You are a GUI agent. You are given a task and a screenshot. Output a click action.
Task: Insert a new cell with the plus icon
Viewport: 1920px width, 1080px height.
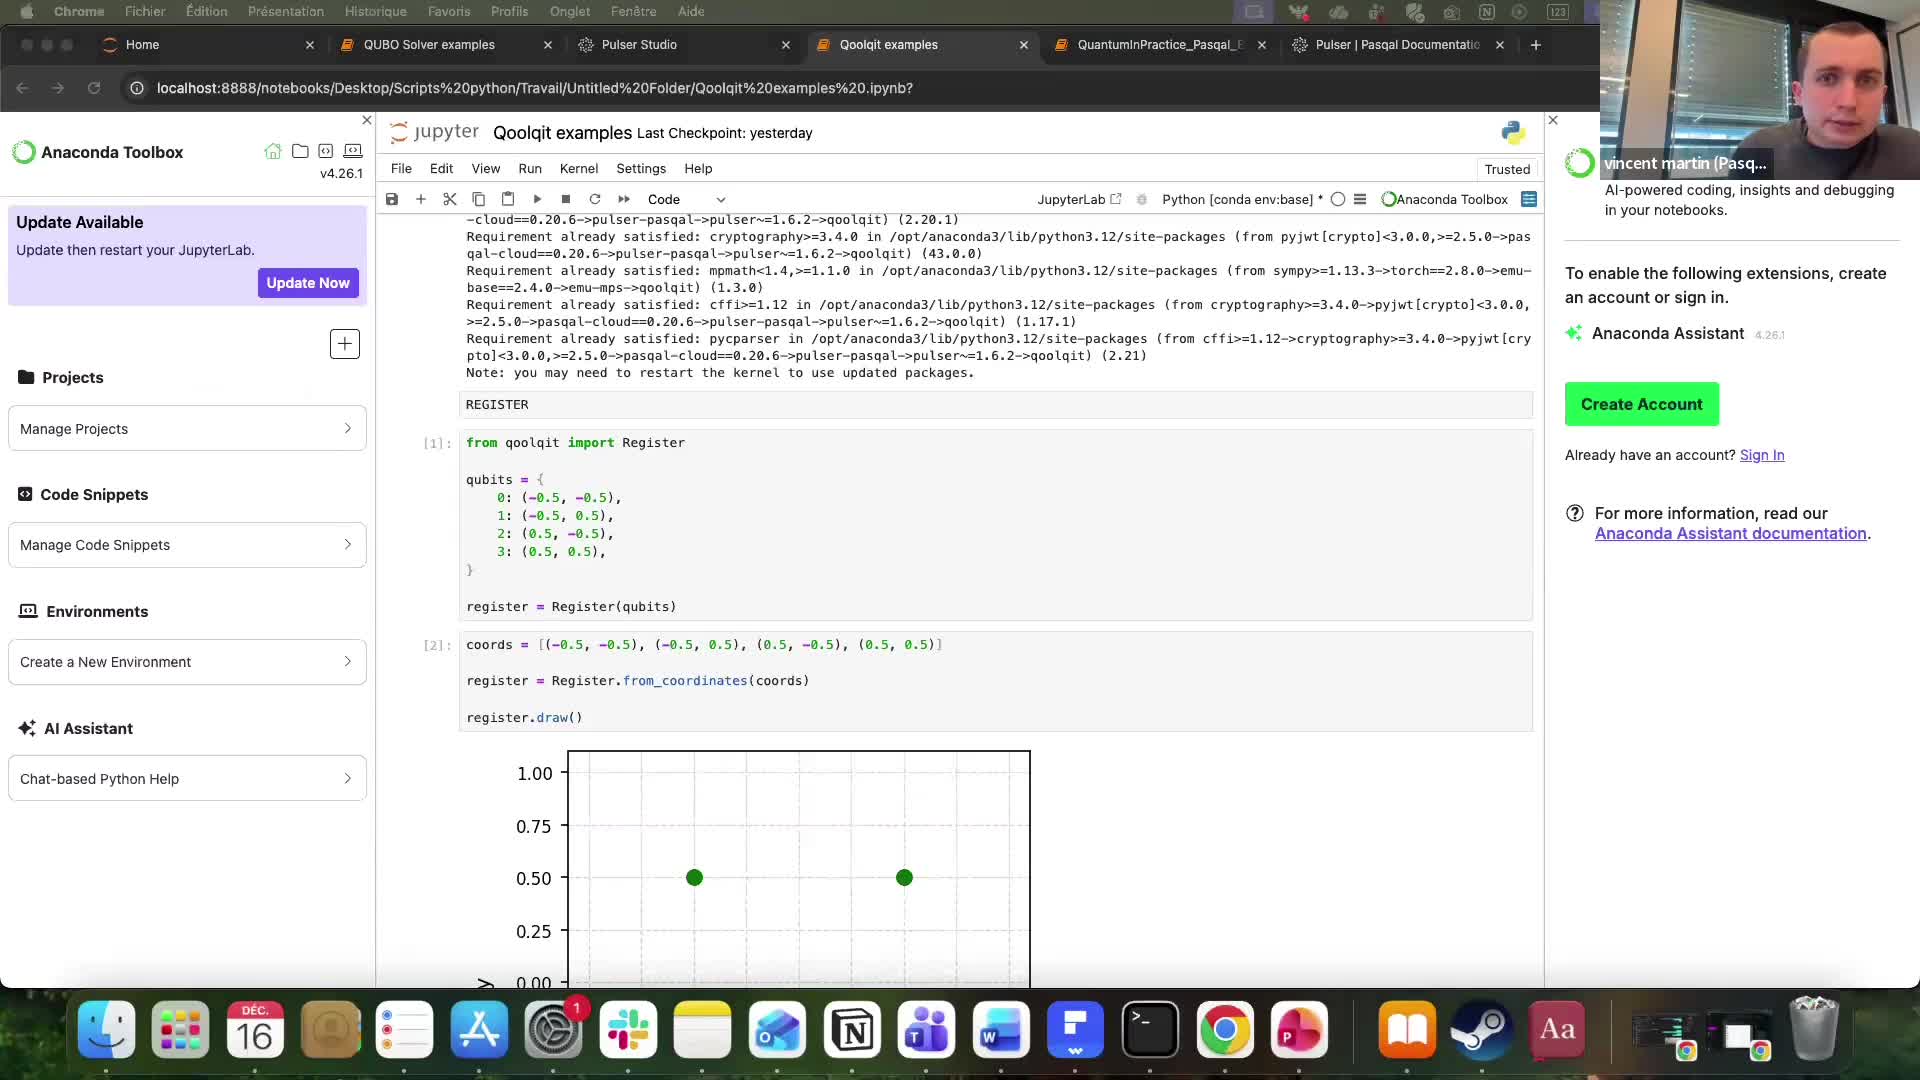click(x=421, y=199)
